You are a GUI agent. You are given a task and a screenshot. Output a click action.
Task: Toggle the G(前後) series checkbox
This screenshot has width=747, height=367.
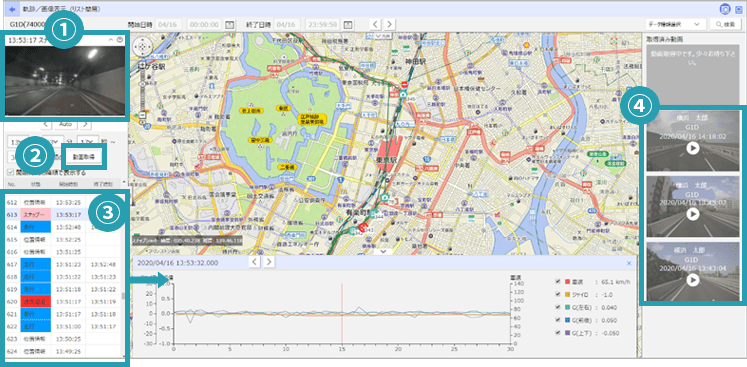click(558, 320)
